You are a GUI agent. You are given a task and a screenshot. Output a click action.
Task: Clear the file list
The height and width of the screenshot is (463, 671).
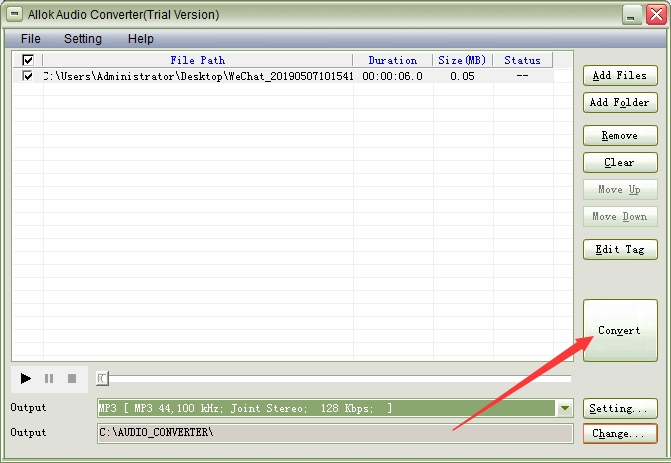coord(620,163)
